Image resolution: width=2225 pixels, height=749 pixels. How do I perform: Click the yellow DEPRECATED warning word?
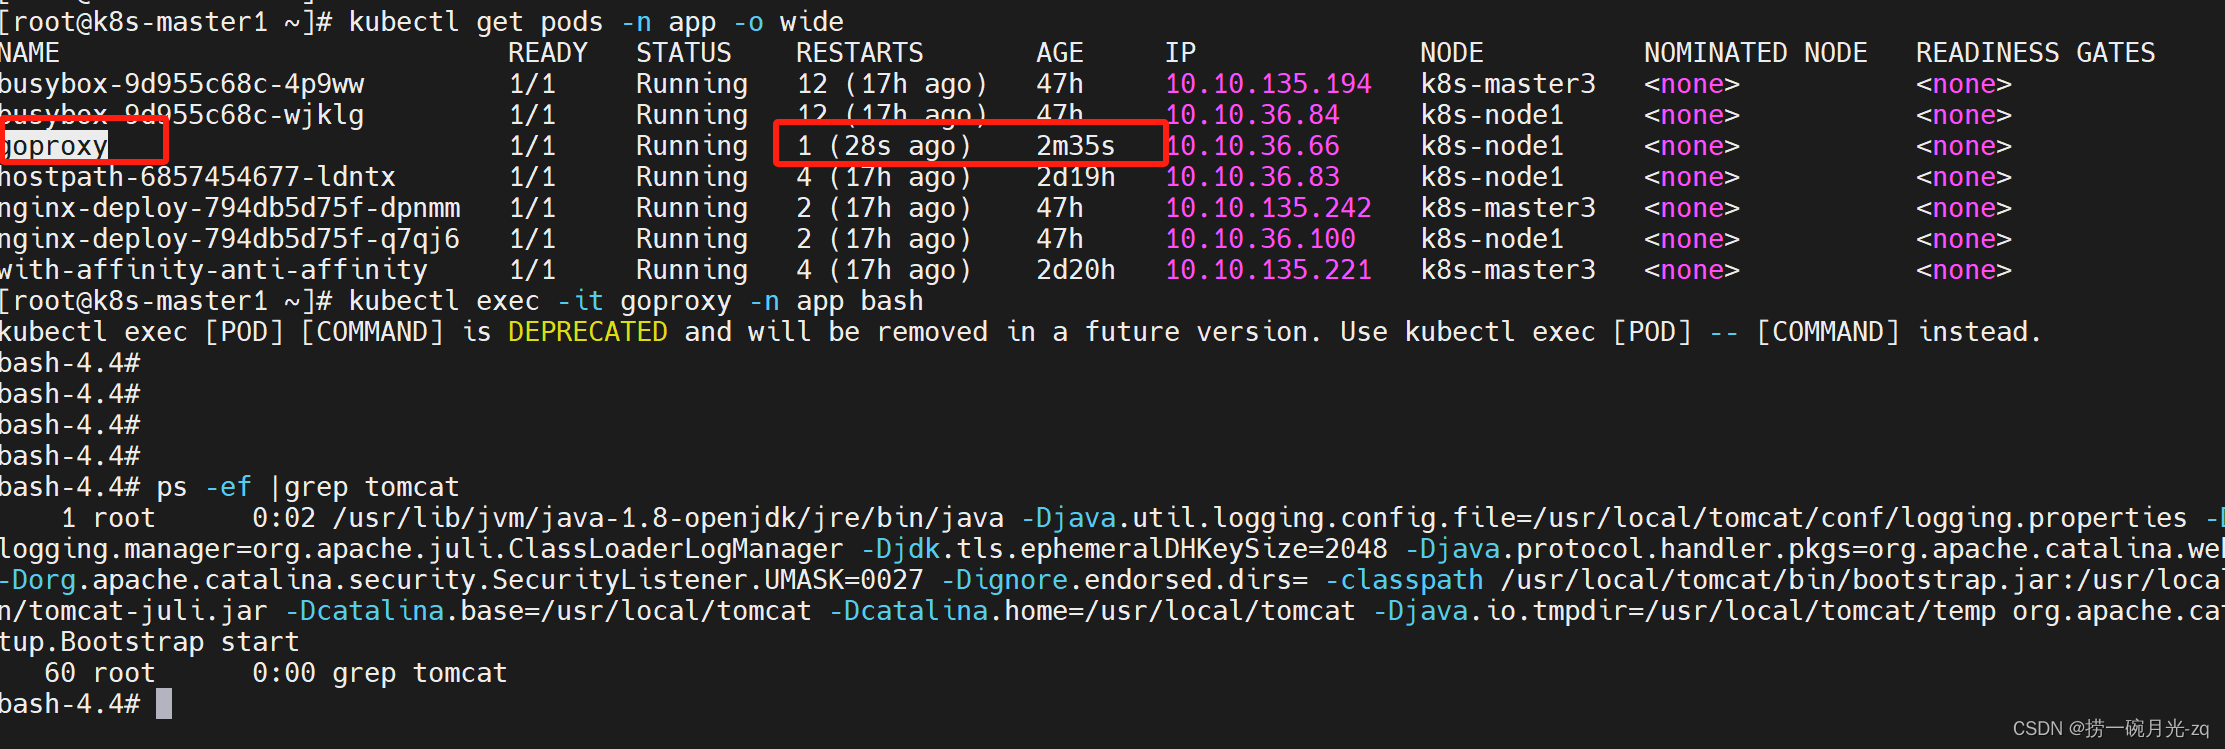(x=588, y=332)
